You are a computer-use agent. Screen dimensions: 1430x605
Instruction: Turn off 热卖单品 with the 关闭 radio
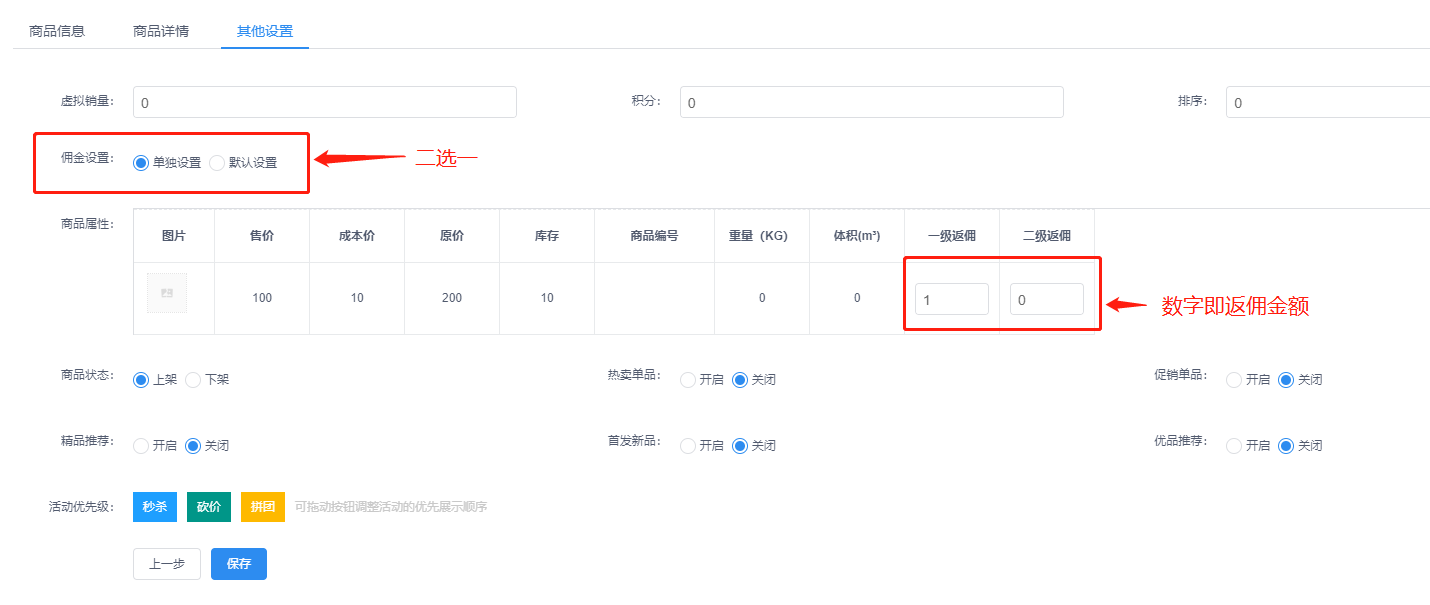(x=740, y=380)
